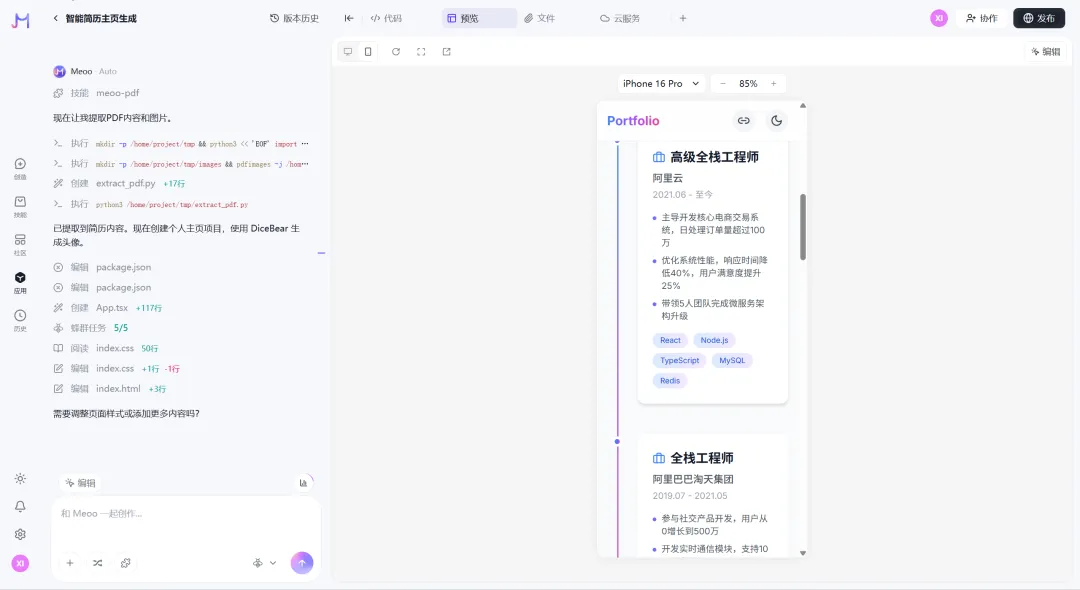The width and height of the screenshot is (1080, 590).
Task: Click the scroll-up arrow of the preview
Action: pos(802,105)
